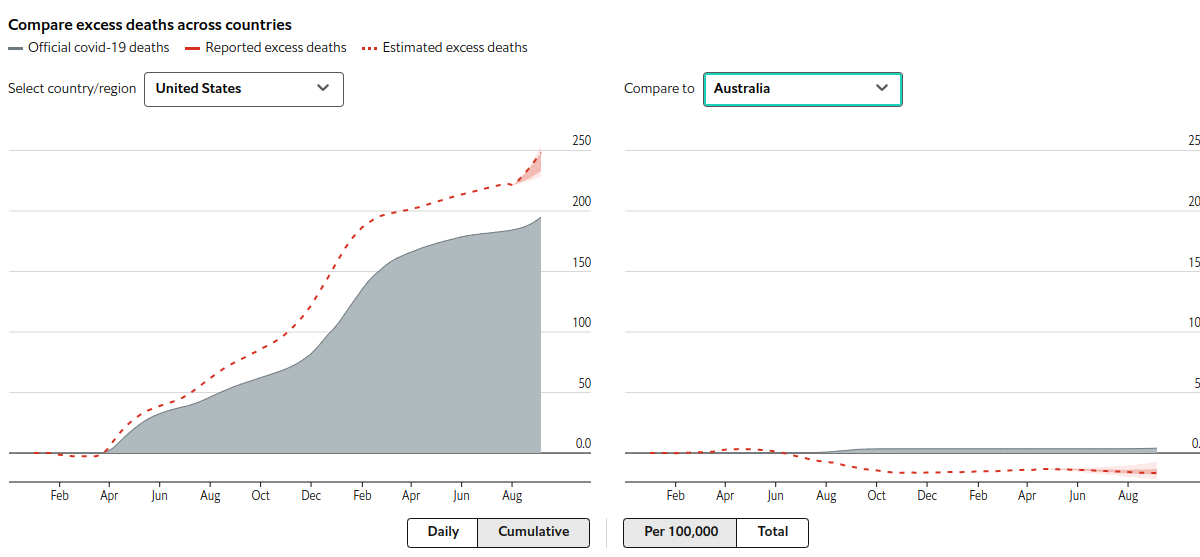Click the chevron arrow beside United States

[x=323, y=88]
